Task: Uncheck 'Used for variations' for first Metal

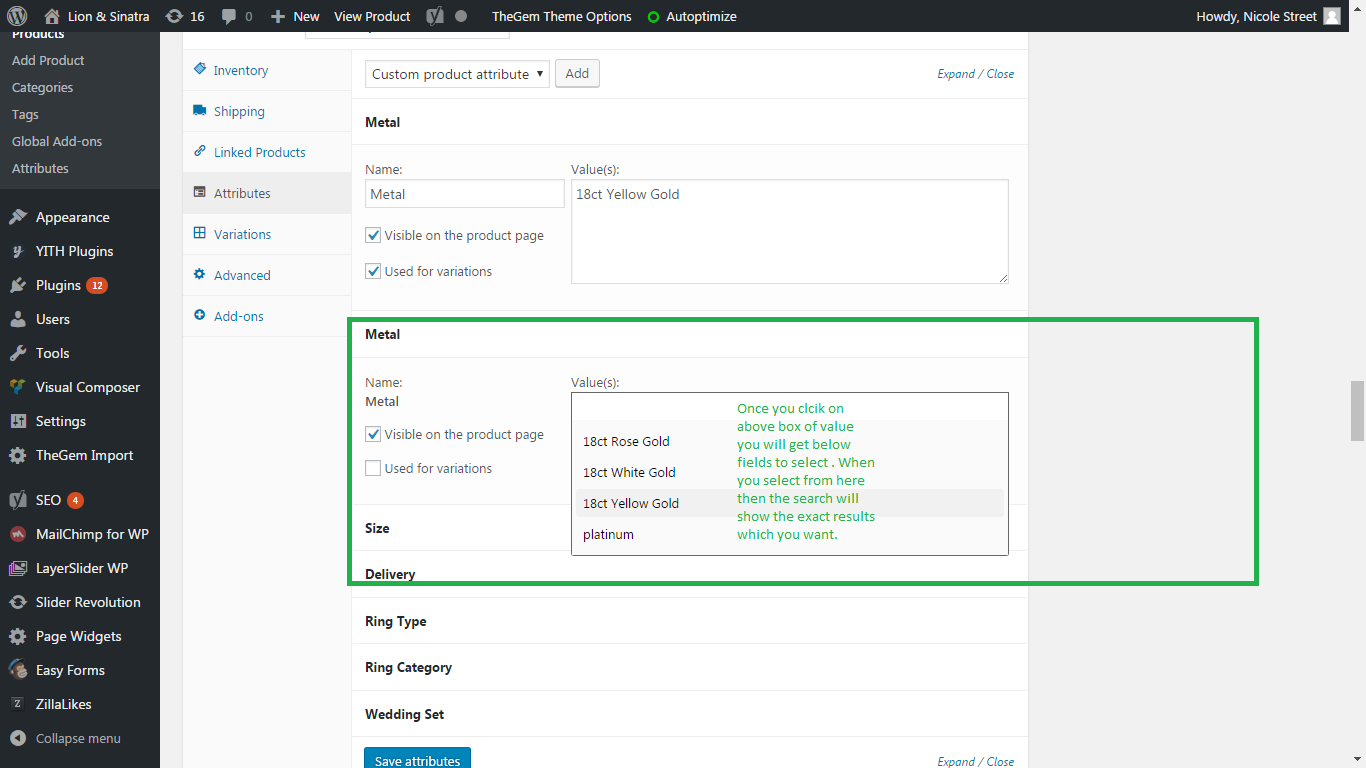Action: click(x=373, y=271)
